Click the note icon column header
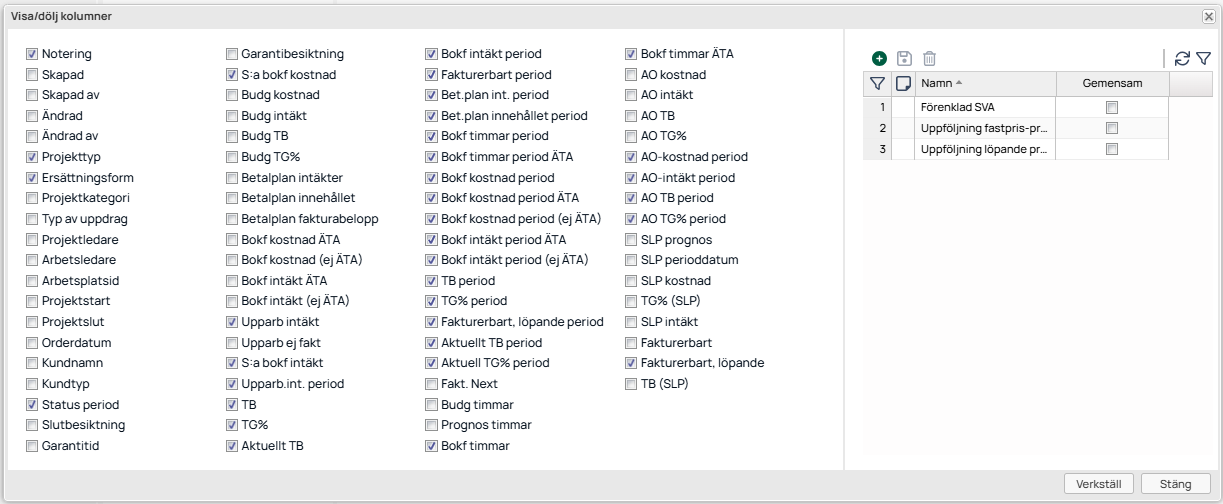 904,84
